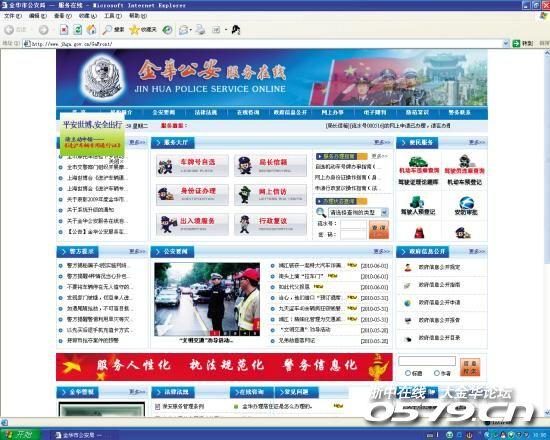The height and width of the screenshot is (440, 550).
Task: Refresh the page using the toolbar icon
Action: tap(78, 30)
